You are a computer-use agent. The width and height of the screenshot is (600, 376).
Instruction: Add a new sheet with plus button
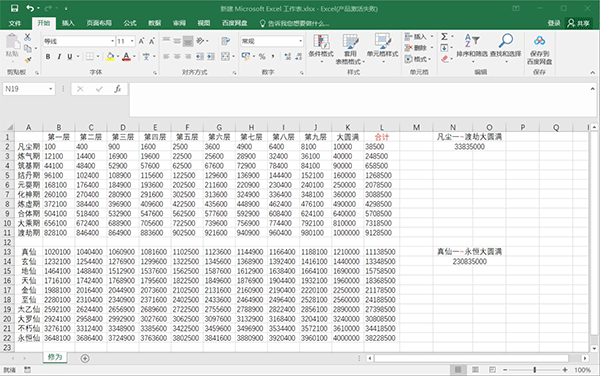[85, 358]
